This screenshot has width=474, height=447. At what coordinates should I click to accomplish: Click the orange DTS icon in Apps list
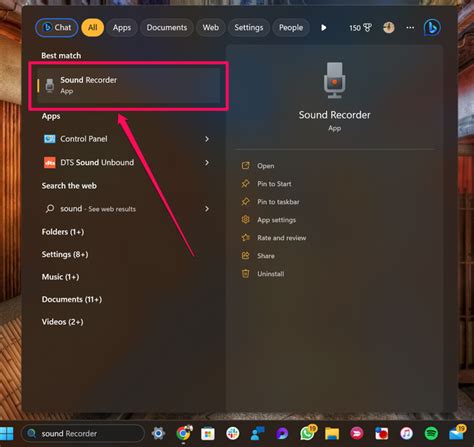(x=50, y=163)
